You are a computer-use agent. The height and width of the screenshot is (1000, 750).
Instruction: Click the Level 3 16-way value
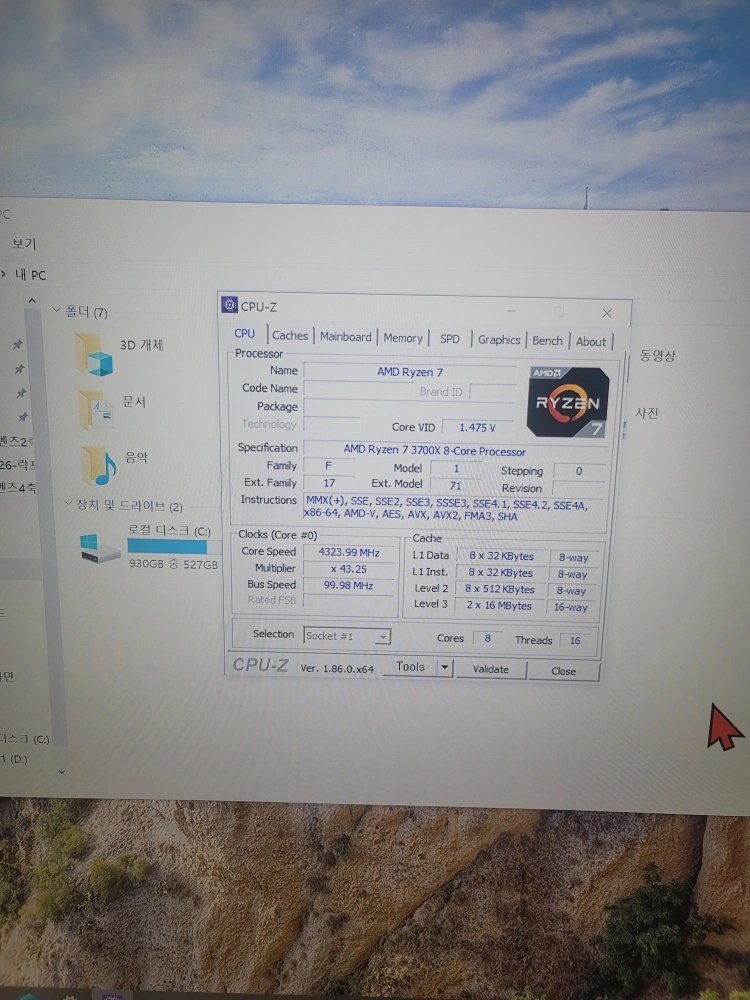point(570,607)
